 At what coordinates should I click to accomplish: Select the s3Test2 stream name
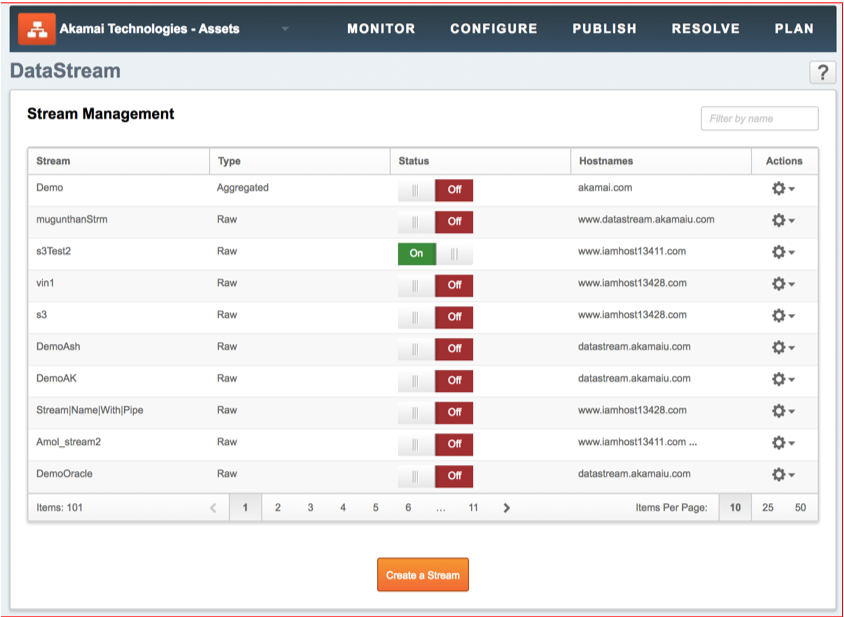pyautogui.click(x=53, y=251)
